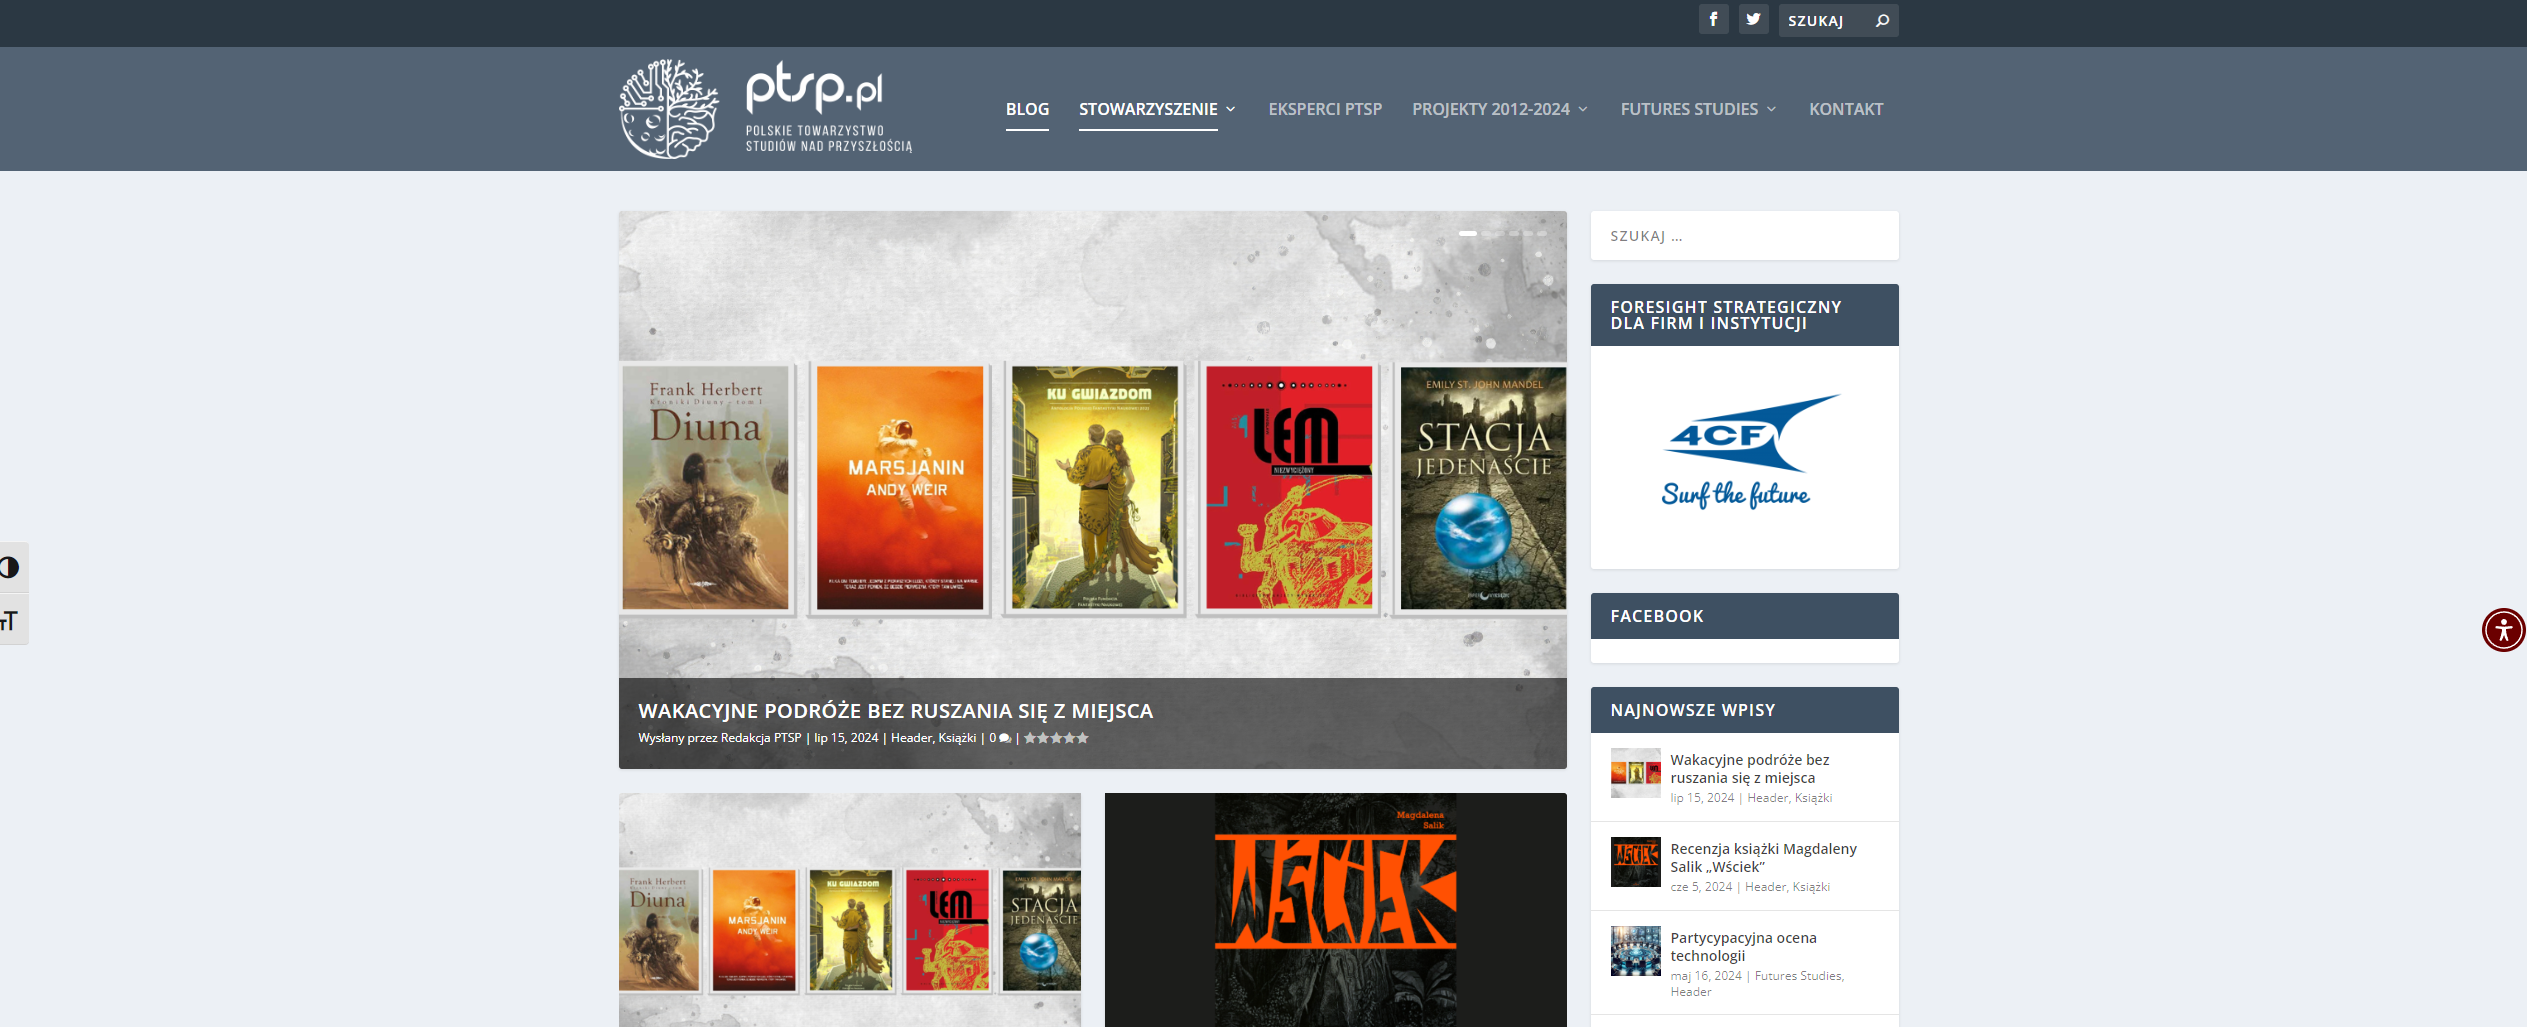Open 'Recenzja książki Magdaleny Salik' link
Viewport: 2527px width, 1027px height.
[x=1762, y=857]
